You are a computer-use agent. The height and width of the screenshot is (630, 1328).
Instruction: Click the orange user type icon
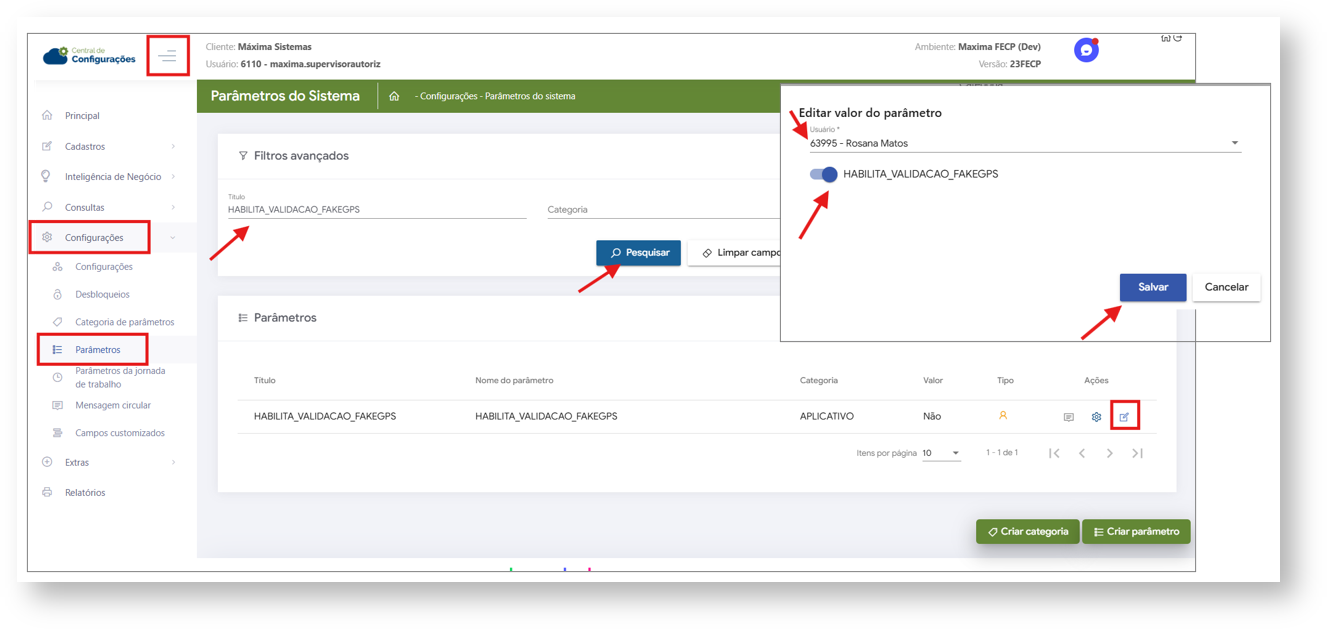pyautogui.click(x=1003, y=416)
